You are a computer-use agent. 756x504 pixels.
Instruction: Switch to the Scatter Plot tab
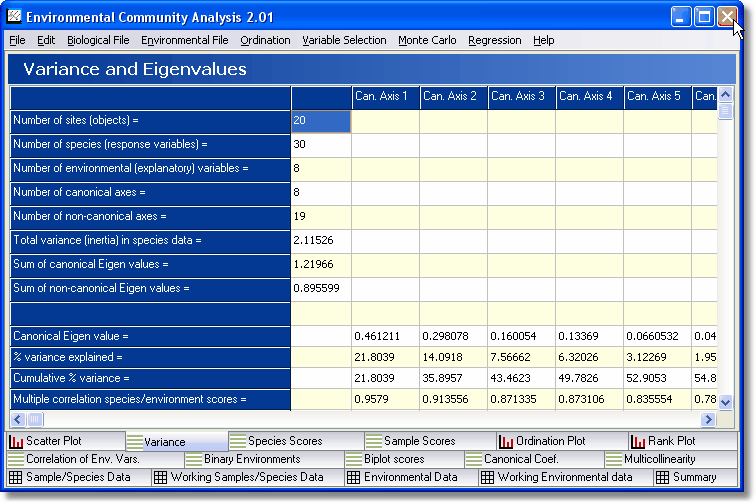point(66,441)
